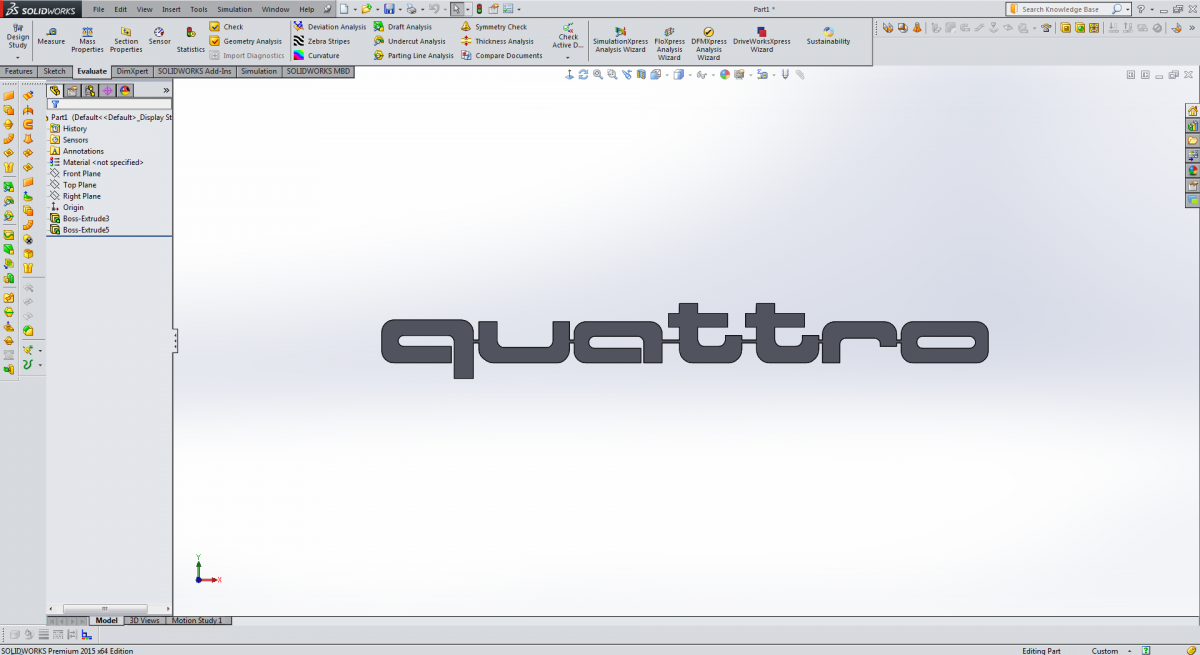The image size is (1200, 655).
Task: Click the Check tool
Action: (x=226, y=27)
